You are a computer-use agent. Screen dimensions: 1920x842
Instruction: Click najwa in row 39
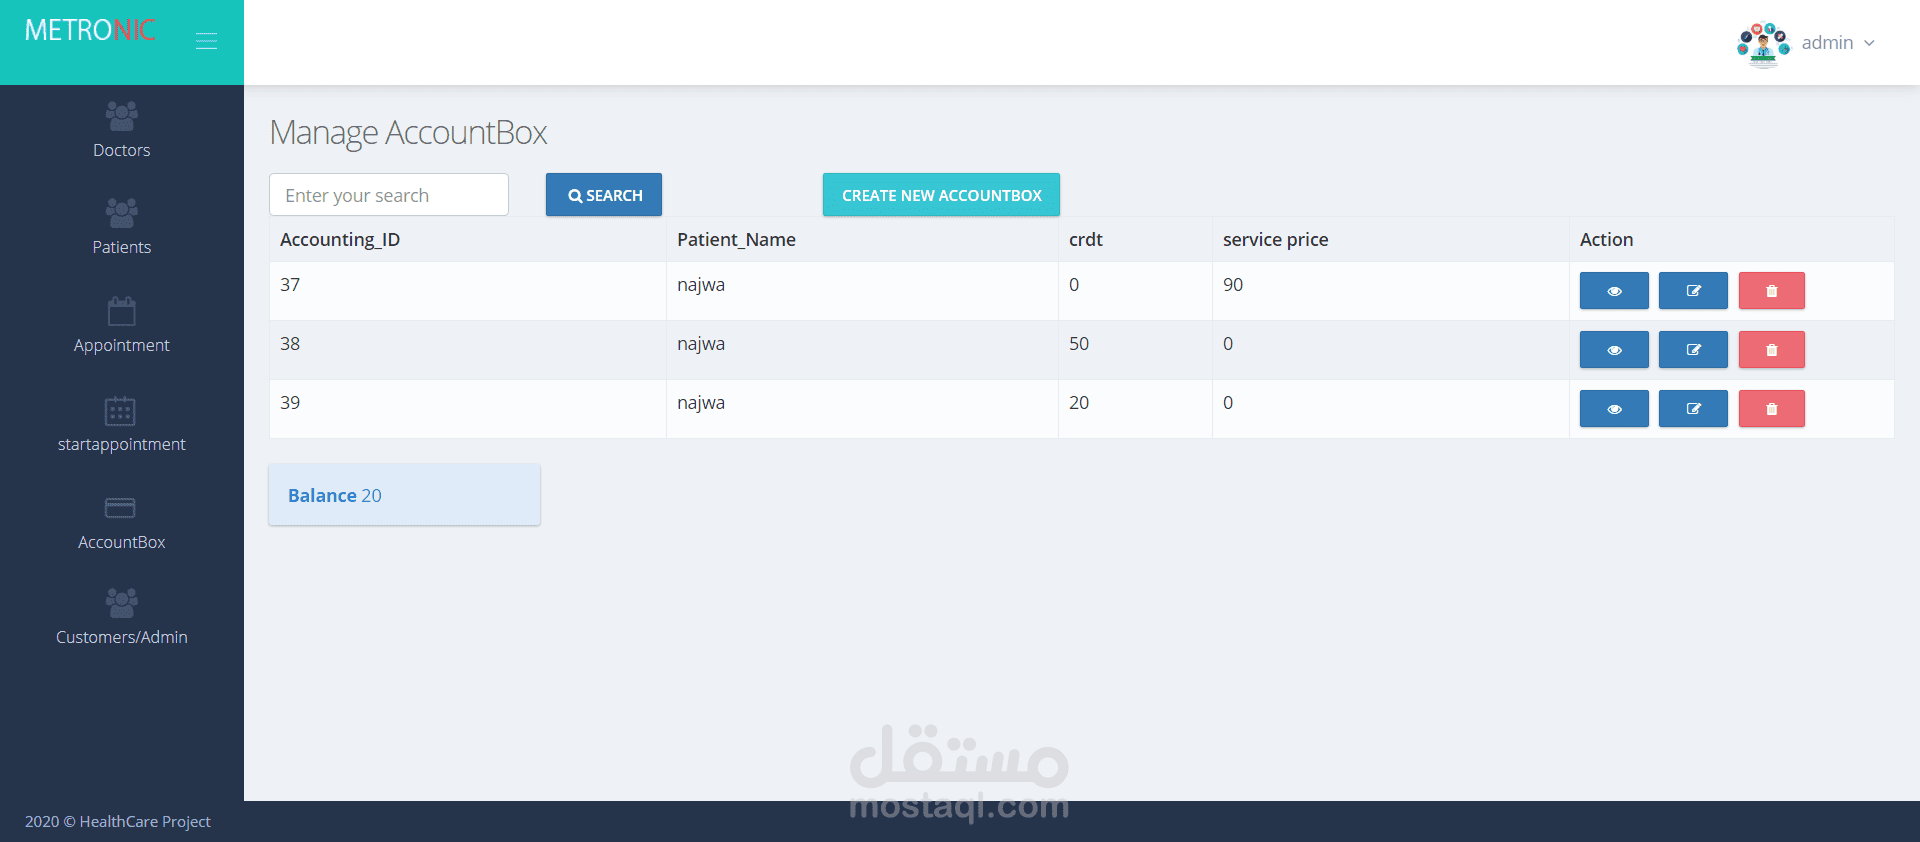pyautogui.click(x=701, y=403)
